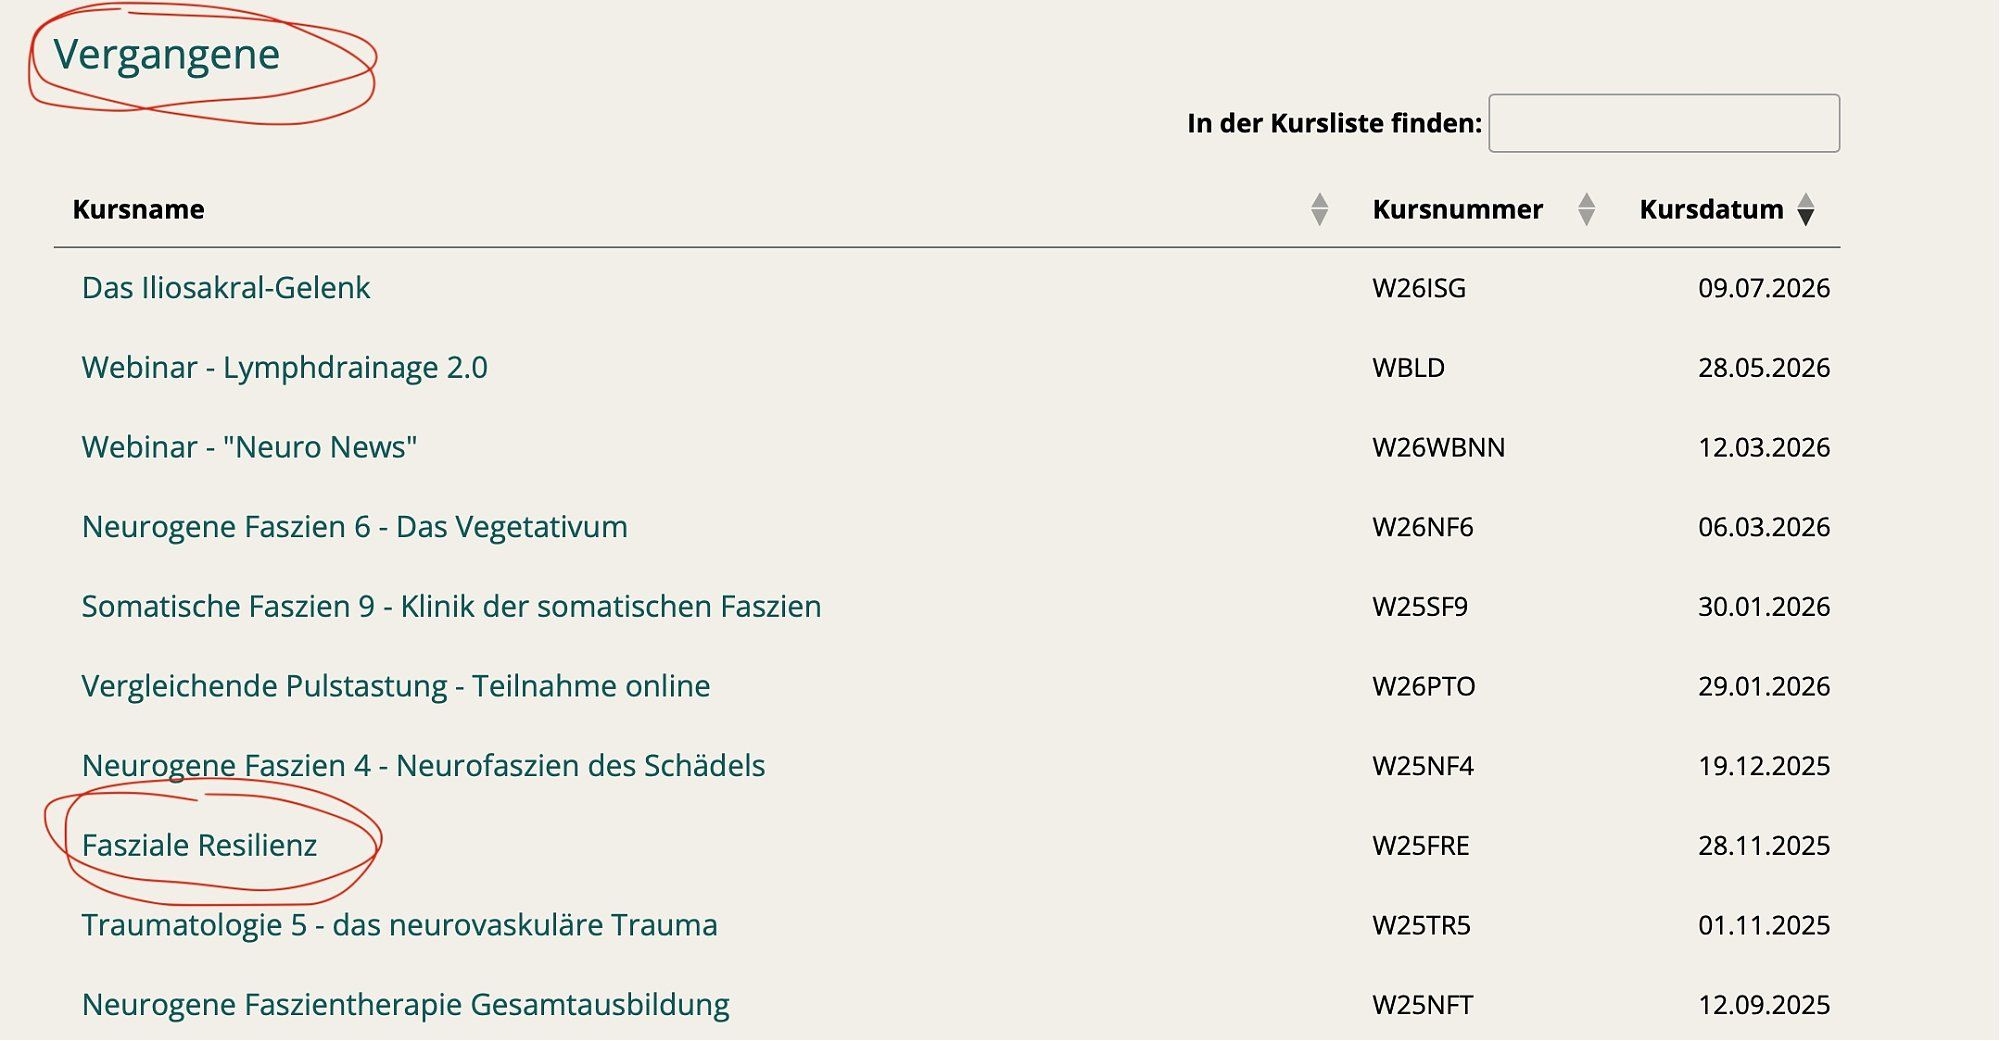
Task: Open Das Iliosakral-Gelenk course
Action: tap(226, 288)
